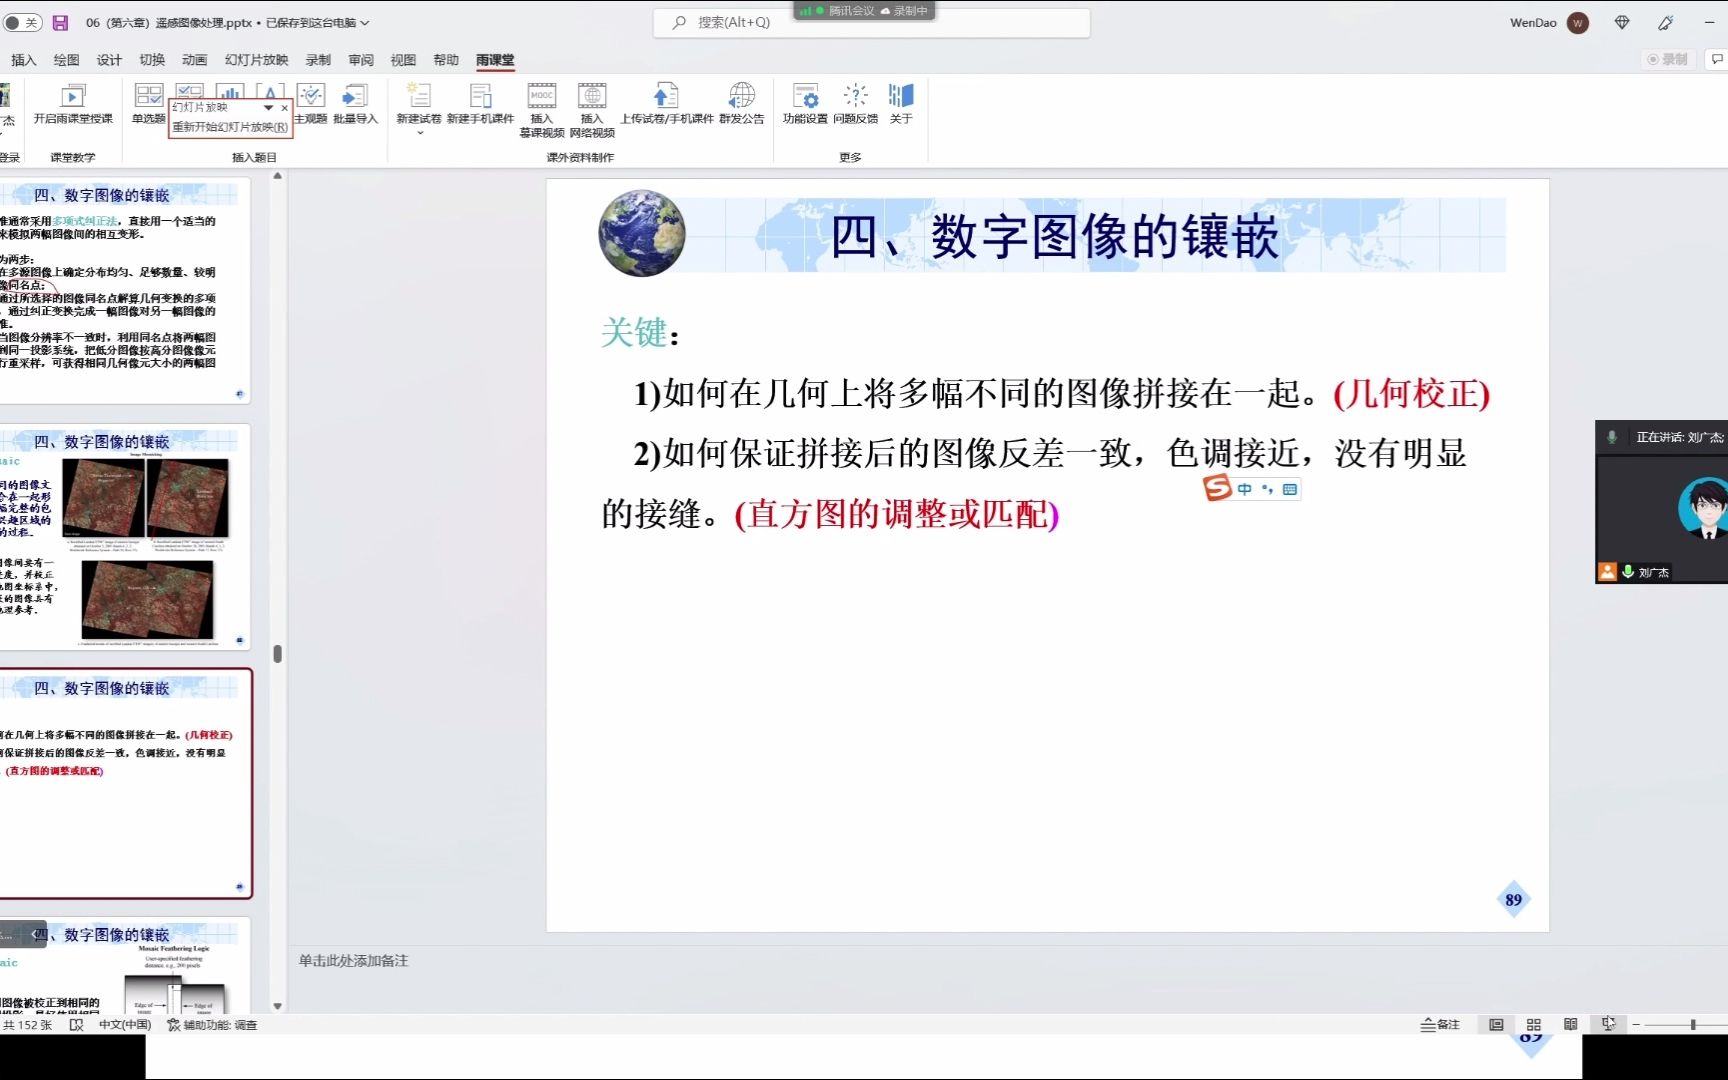
Task: Start slide show from status bar icon
Action: click(x=1608, y=1024)
